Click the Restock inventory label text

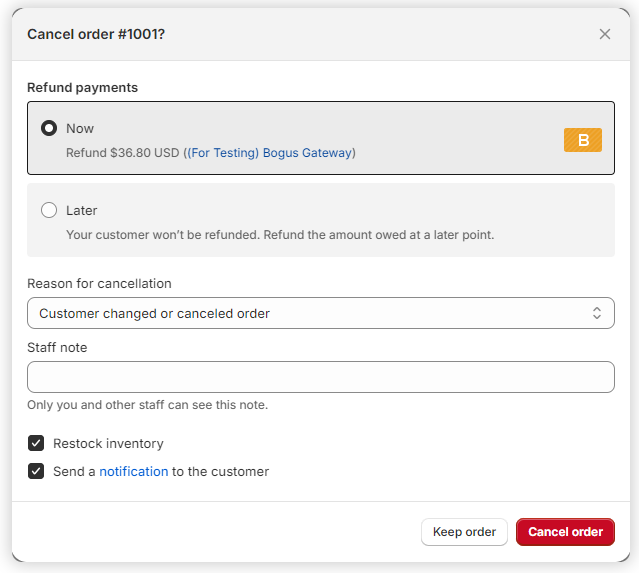[x=108, y=443]
